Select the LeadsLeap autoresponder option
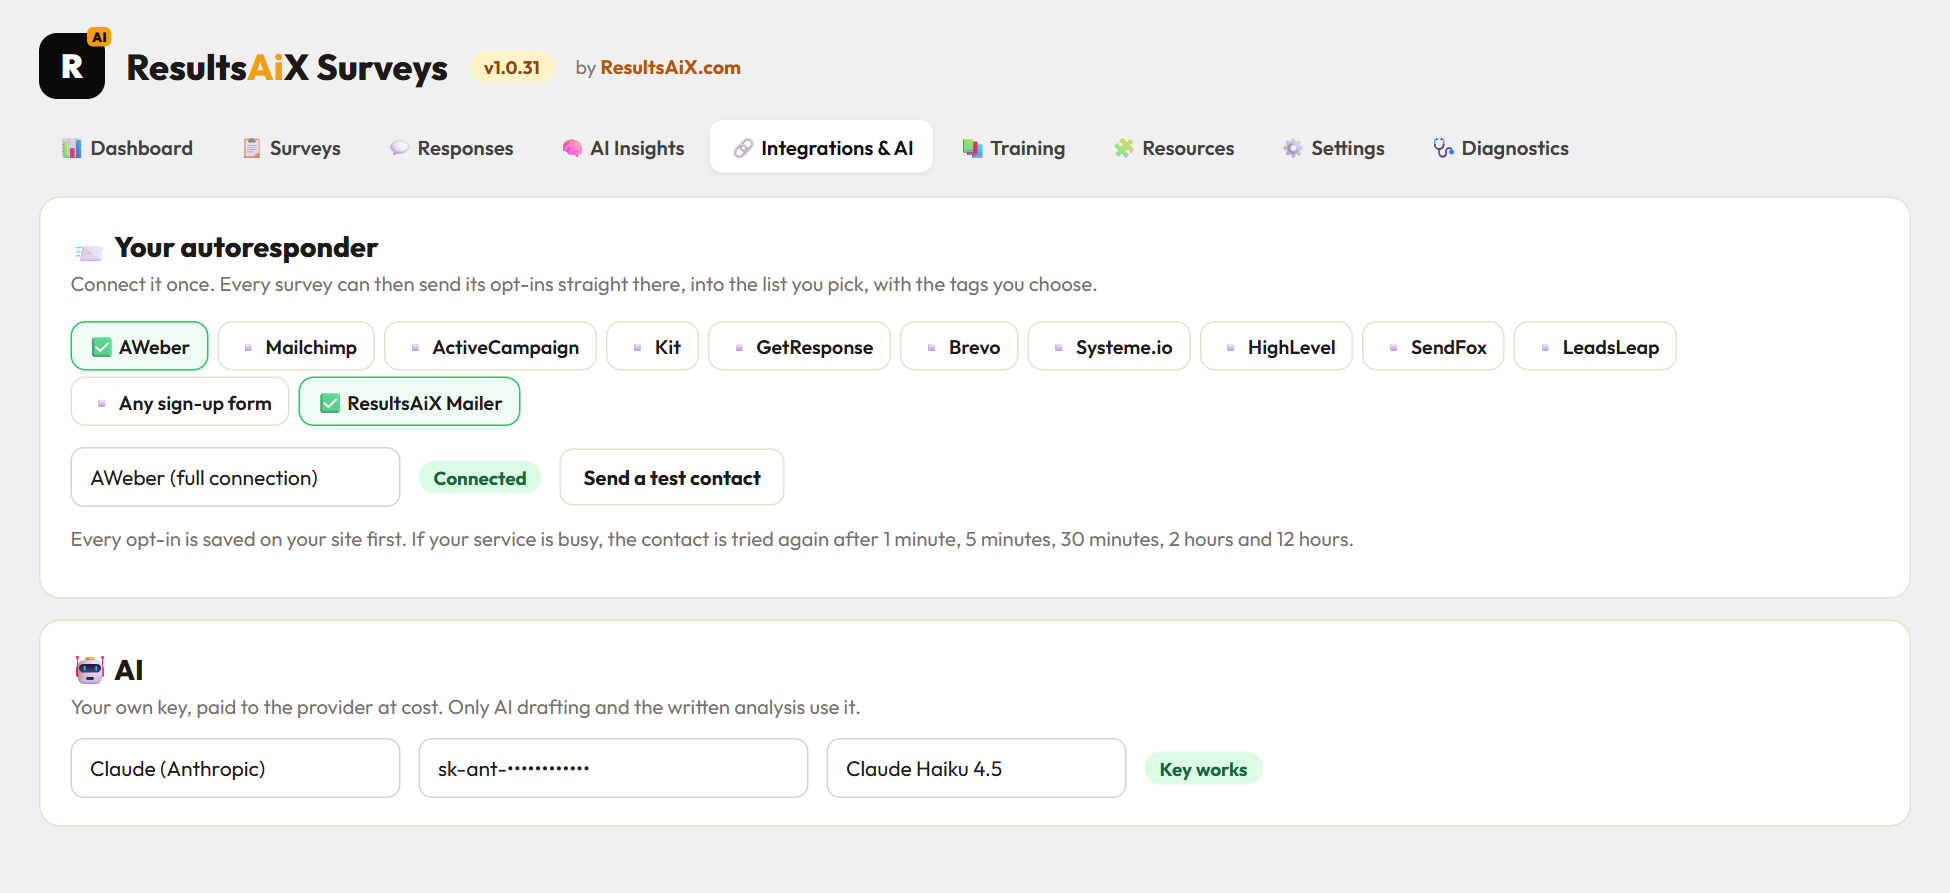The height and width of the screenshot is (893, 1950). pyautogui.click(x=1595, y=346)
